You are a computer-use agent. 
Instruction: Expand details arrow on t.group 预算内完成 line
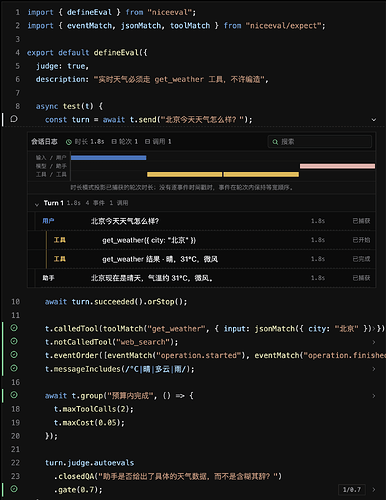coord(374,396)
